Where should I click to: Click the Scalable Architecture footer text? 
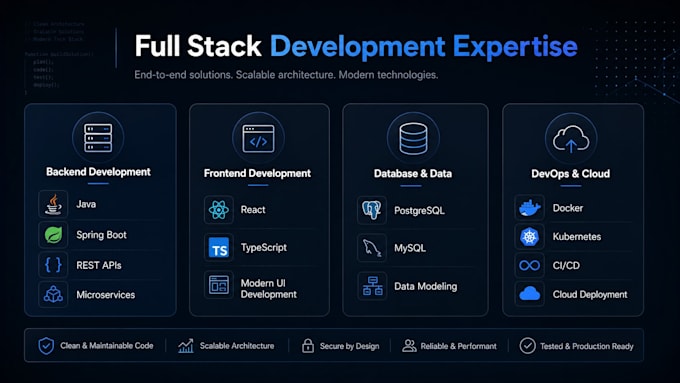237,346
